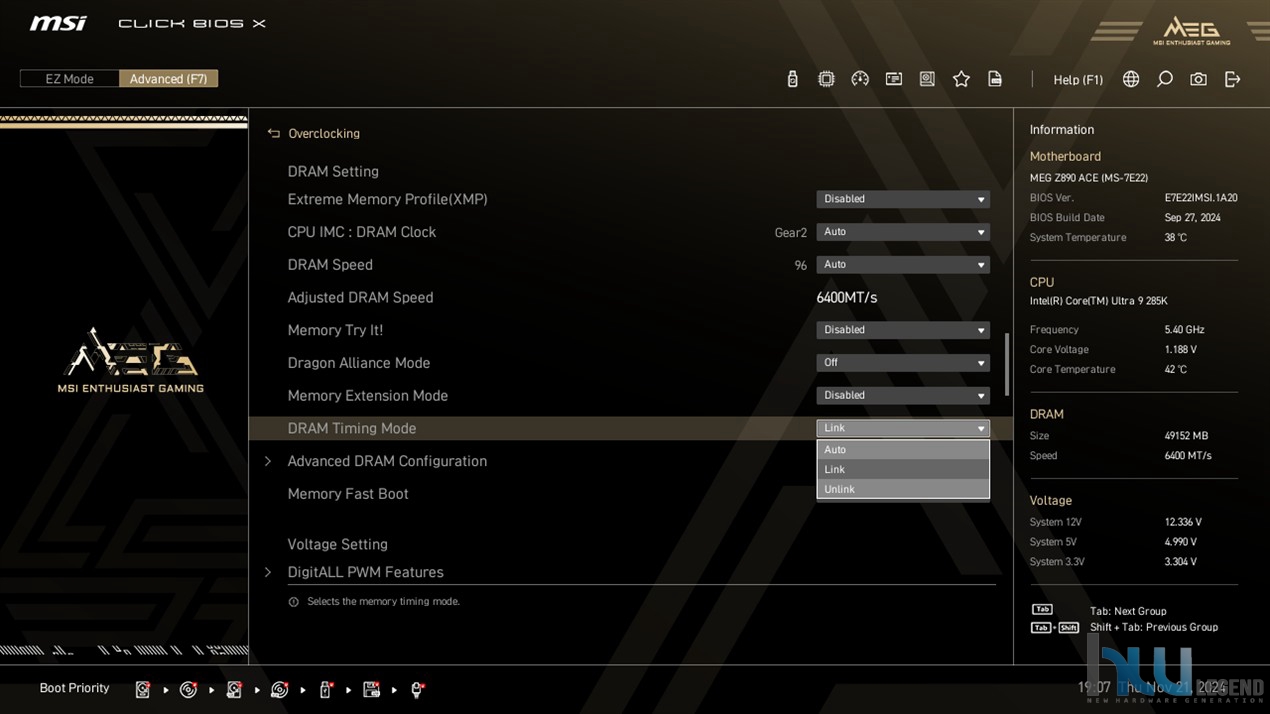Choose Link option in the open dropdown list
Viewport: 1270px width, 714px height.
coord(903,469)
